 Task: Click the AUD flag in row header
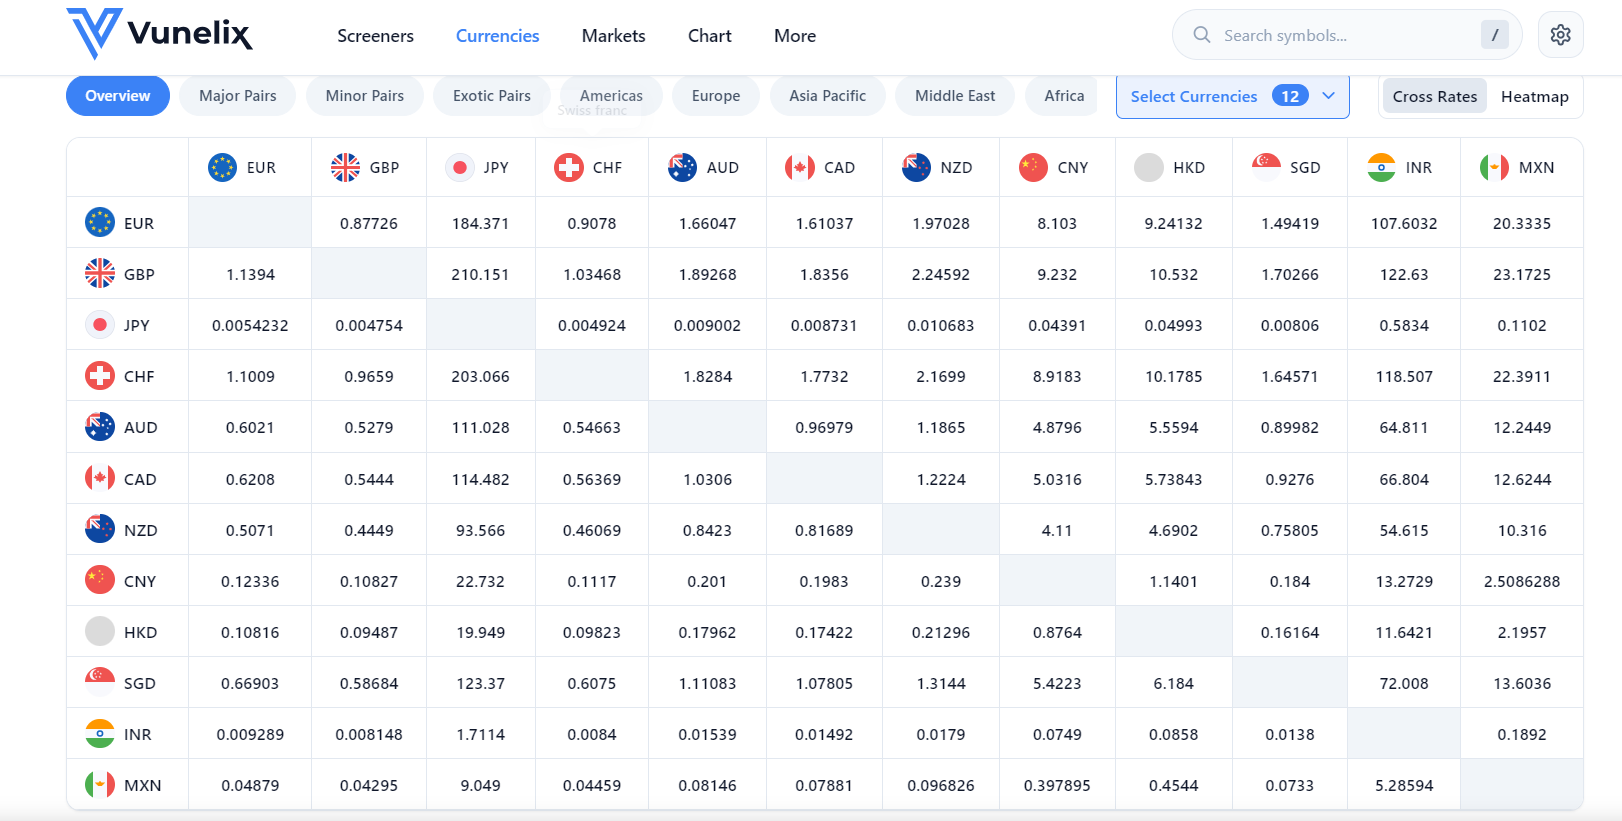click(100, 427)
